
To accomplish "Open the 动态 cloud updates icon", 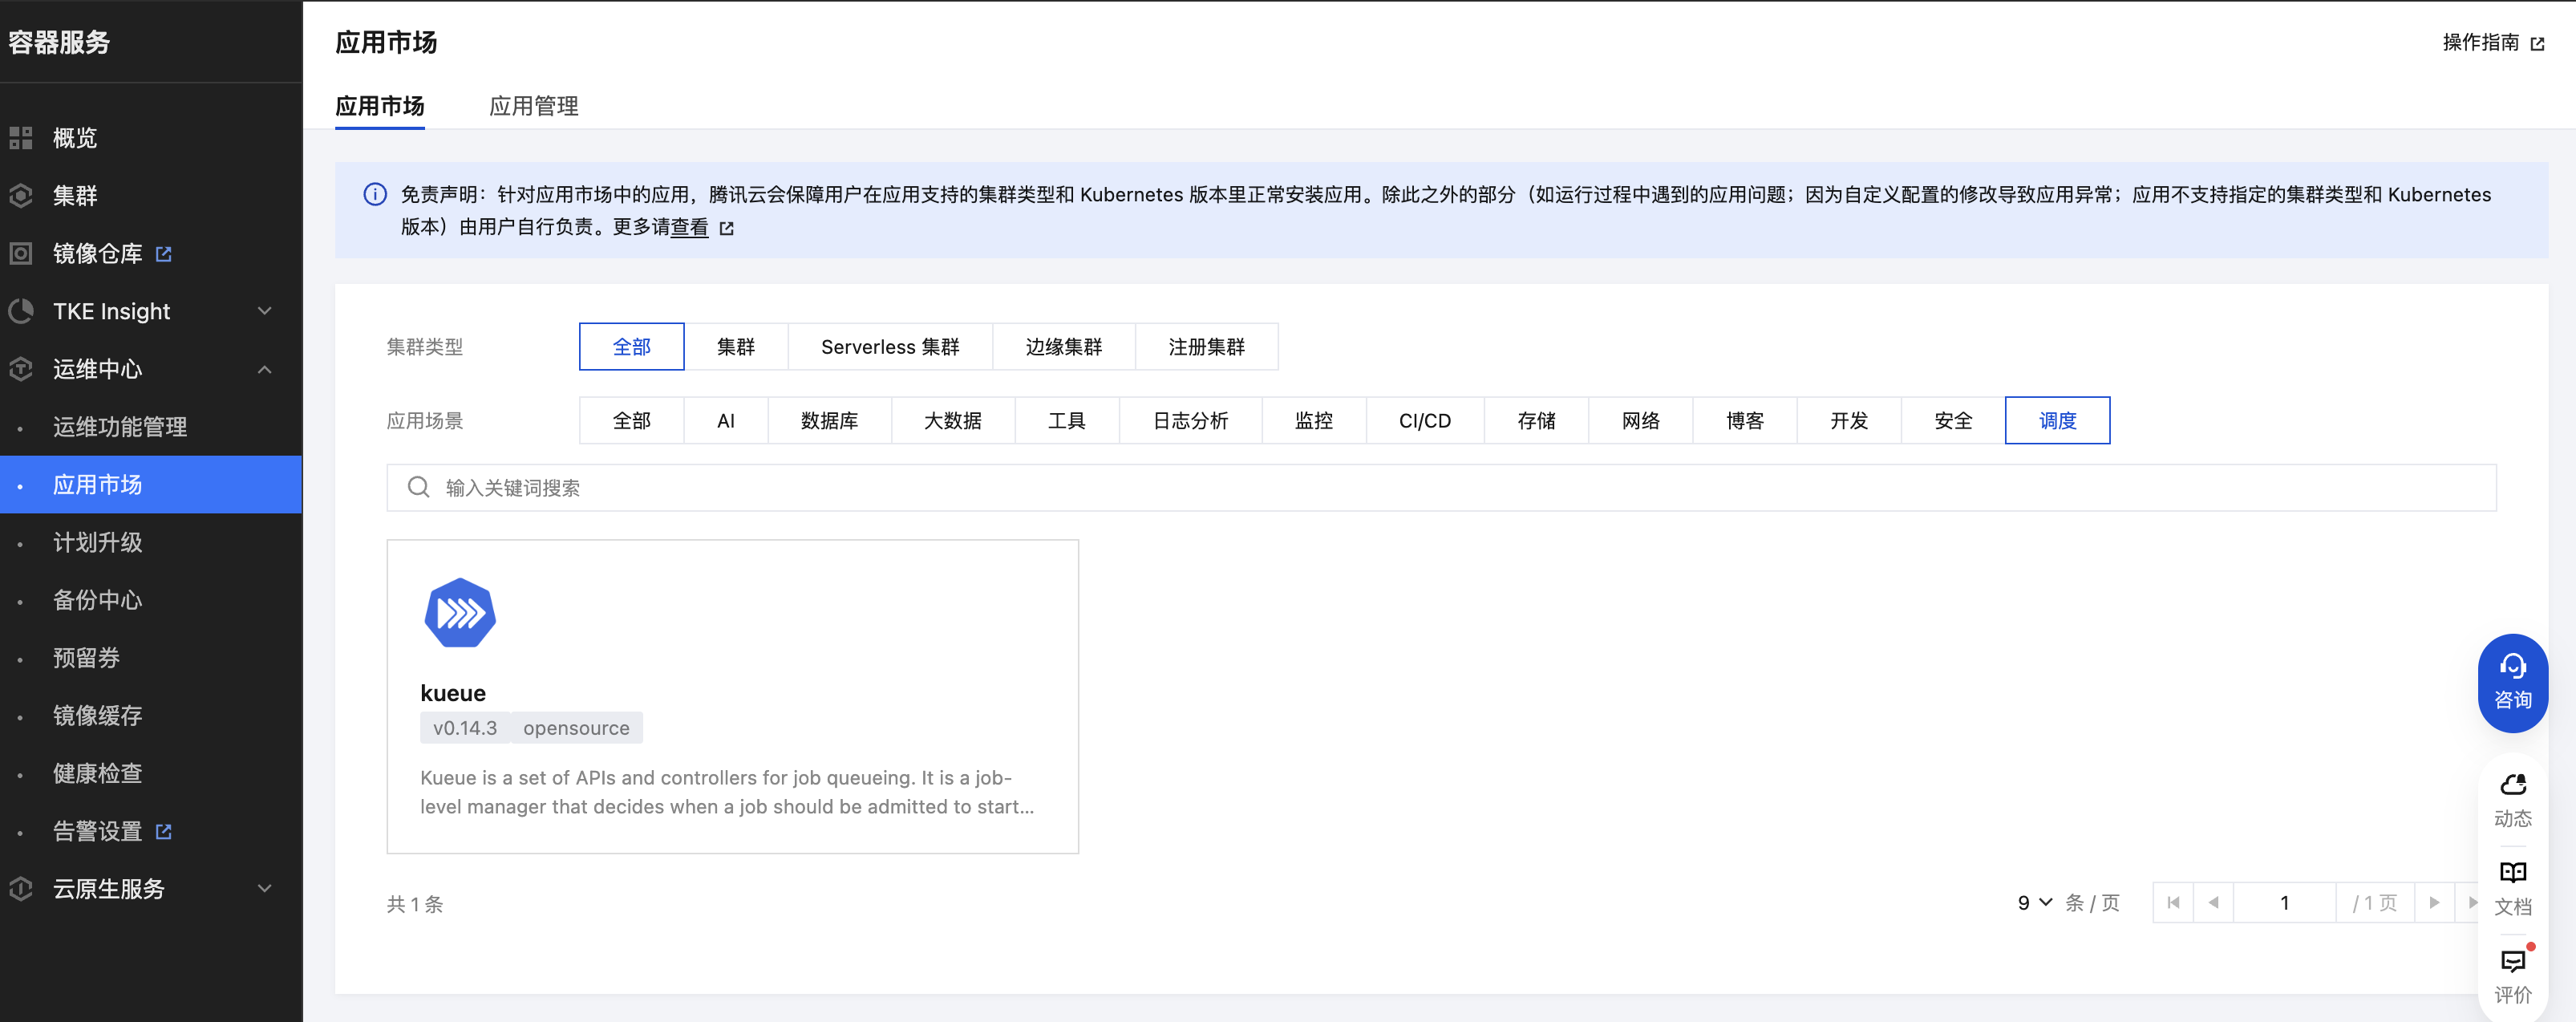I will pyautogui.click(x=2512, y=785).
